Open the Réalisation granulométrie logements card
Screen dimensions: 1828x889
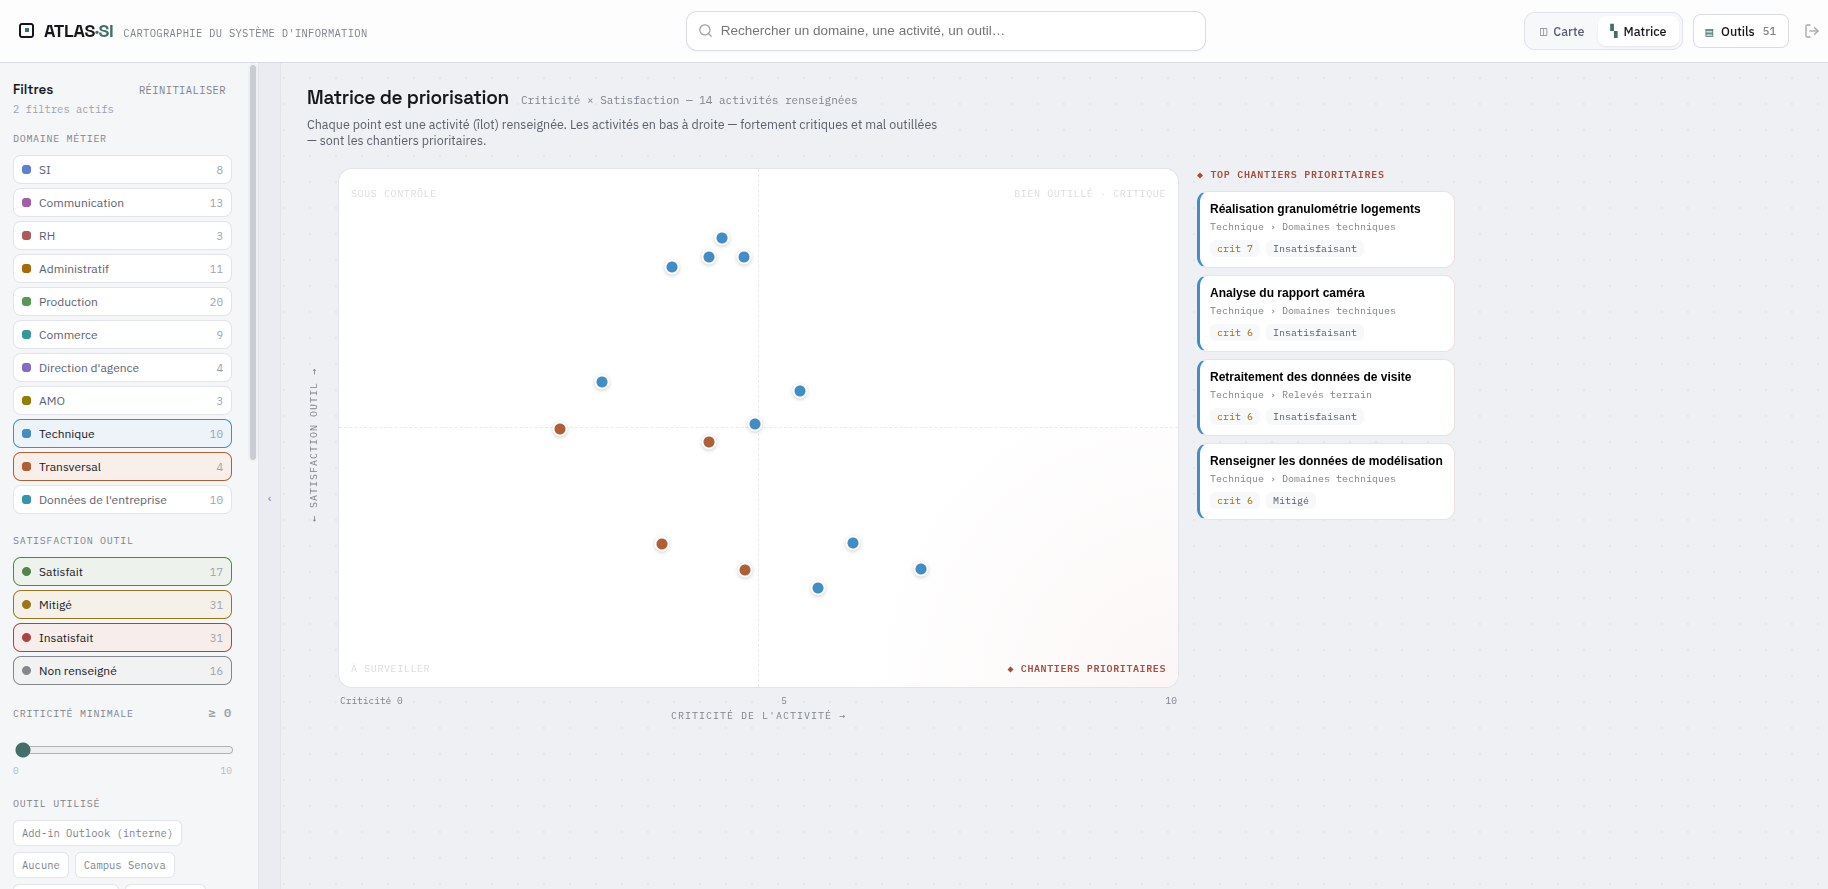1326,229
